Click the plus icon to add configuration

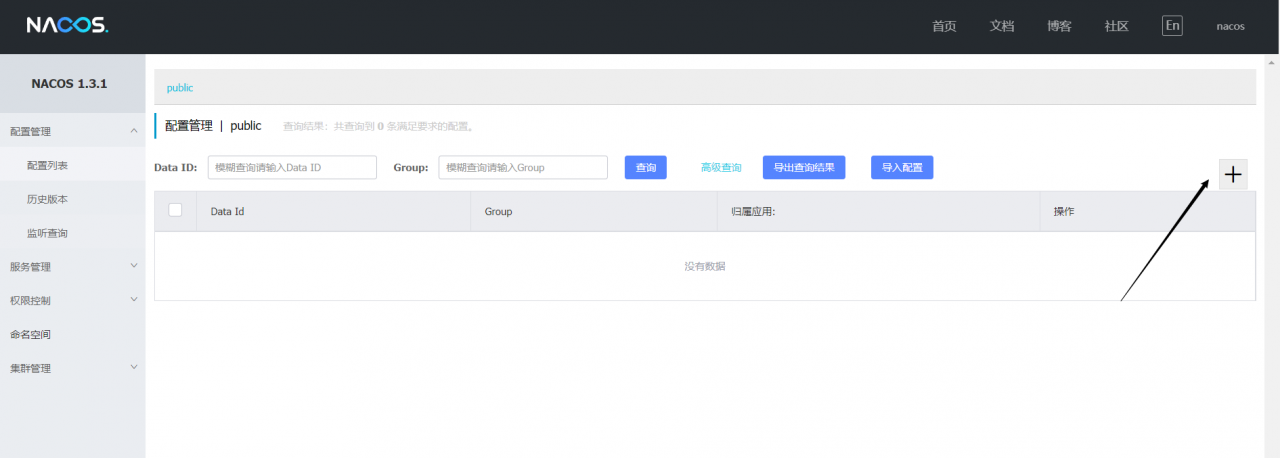(1233, 174)
